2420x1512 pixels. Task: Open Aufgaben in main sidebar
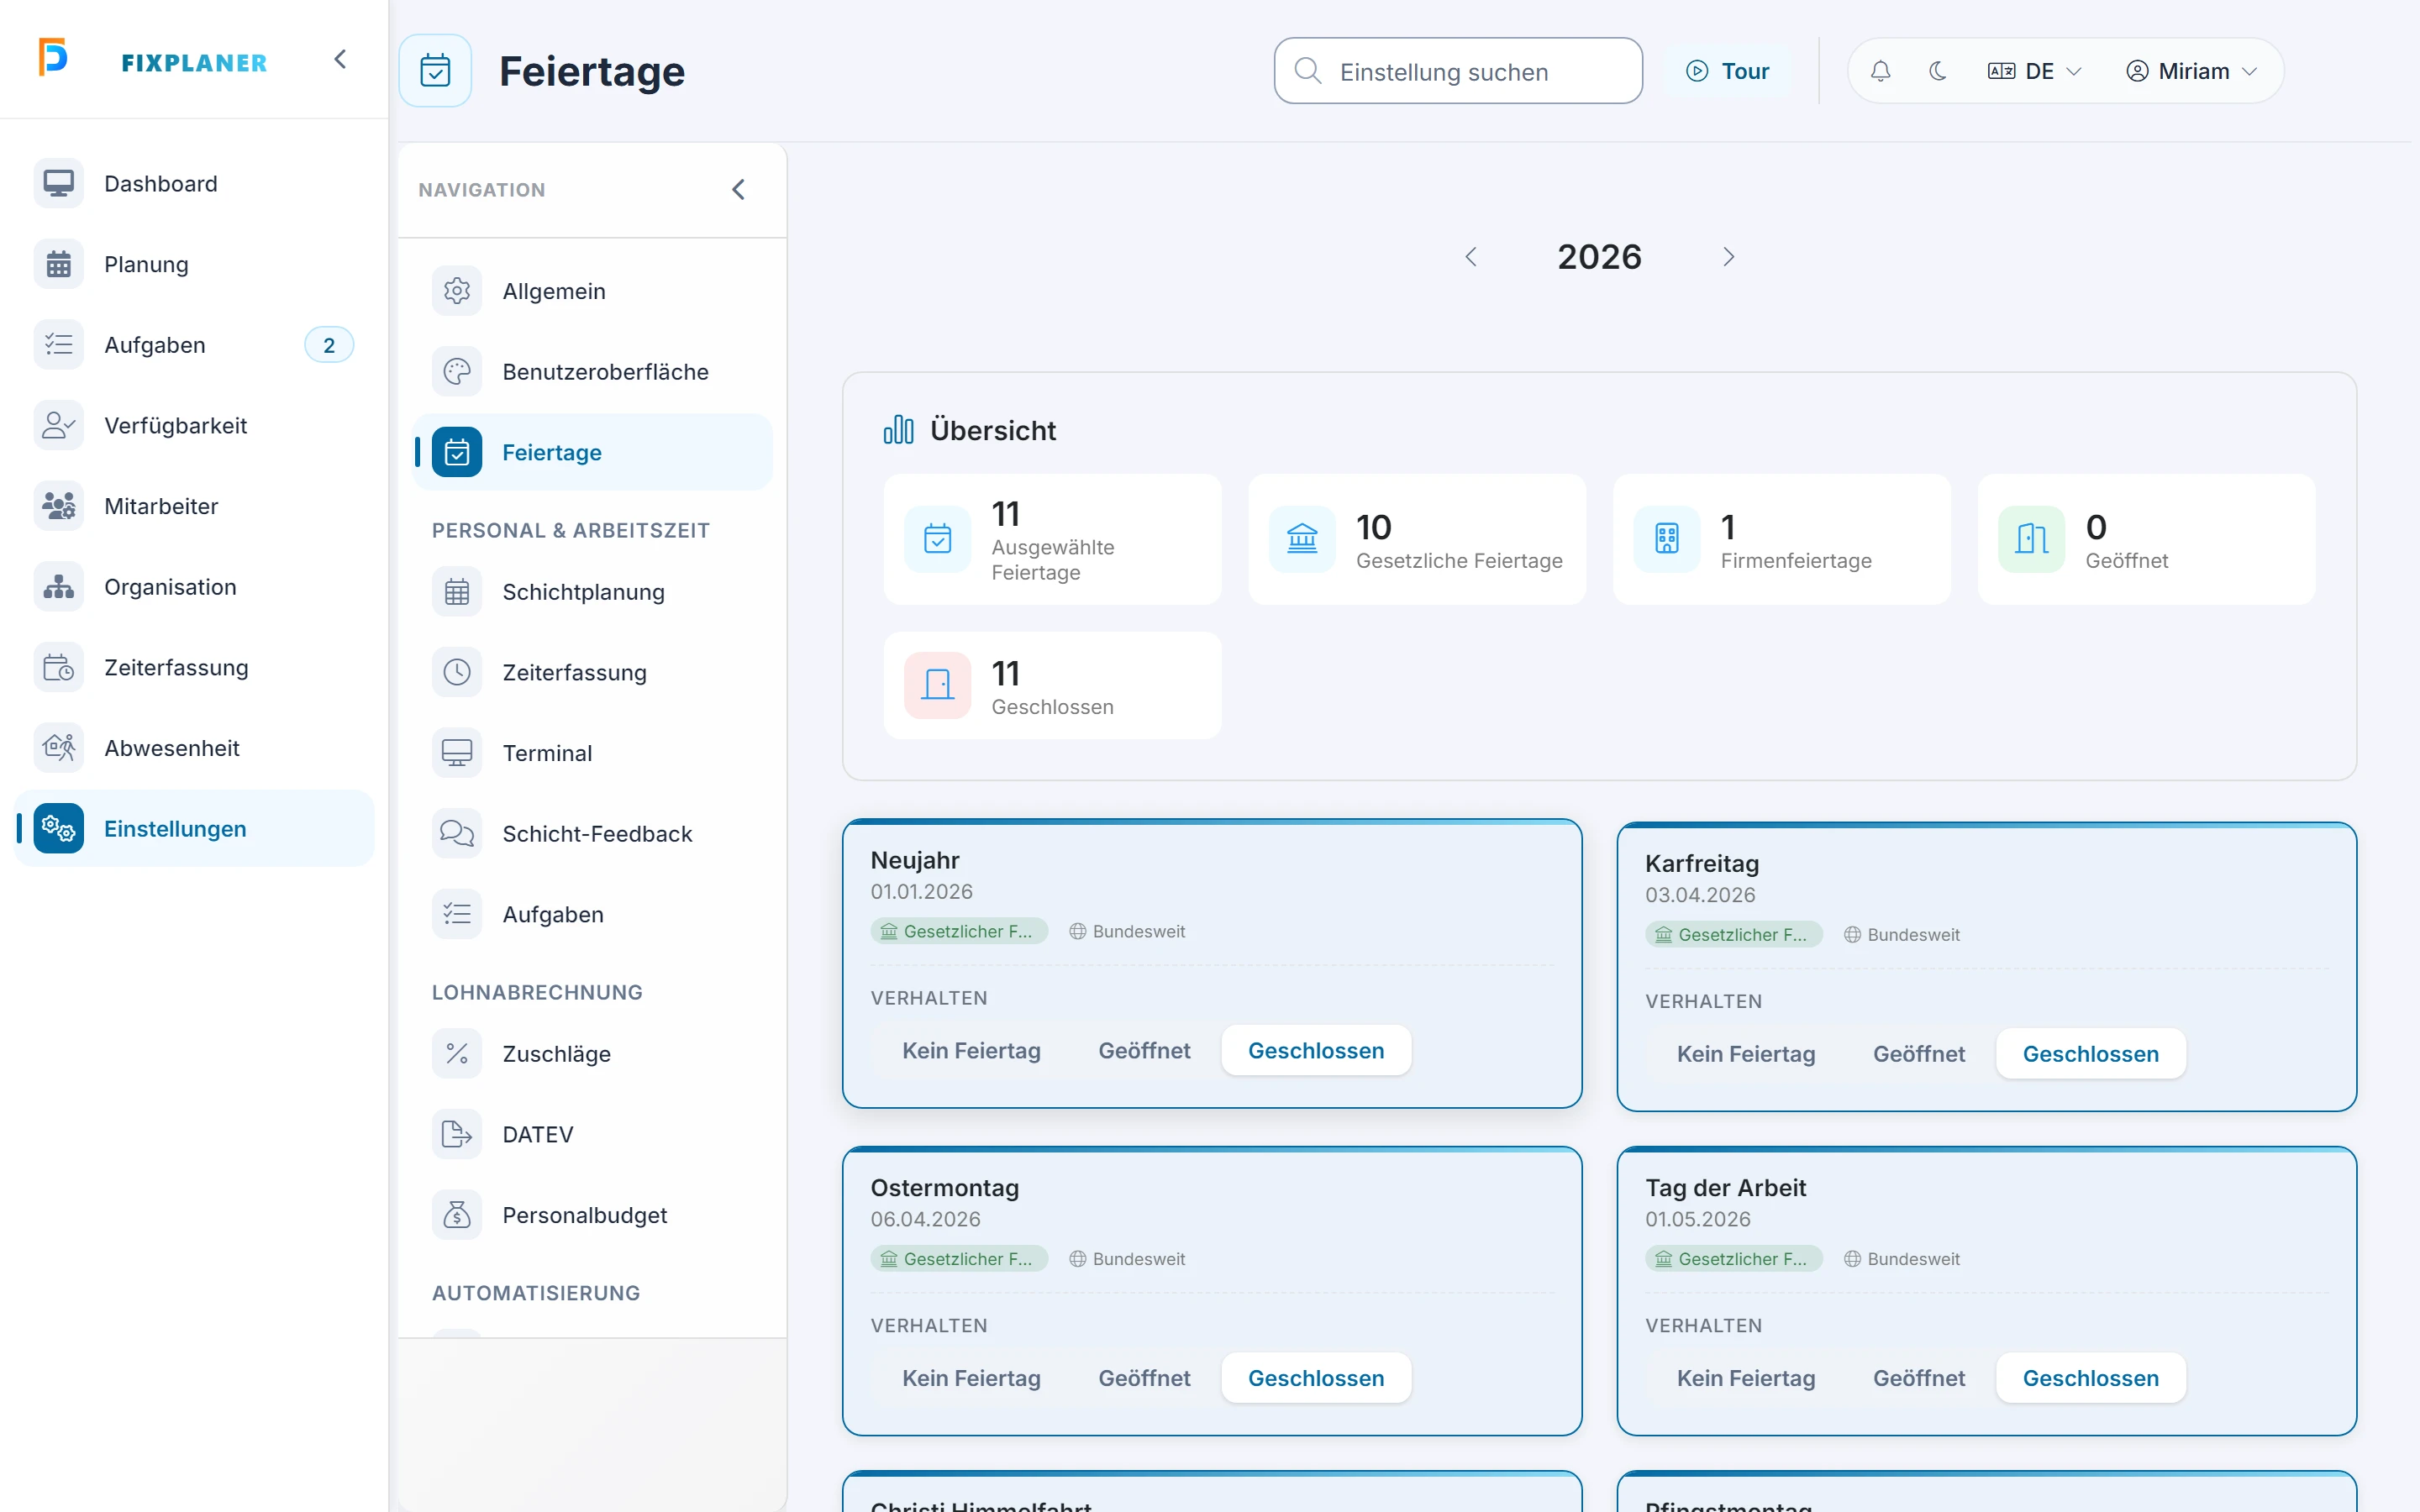(194, 345)
